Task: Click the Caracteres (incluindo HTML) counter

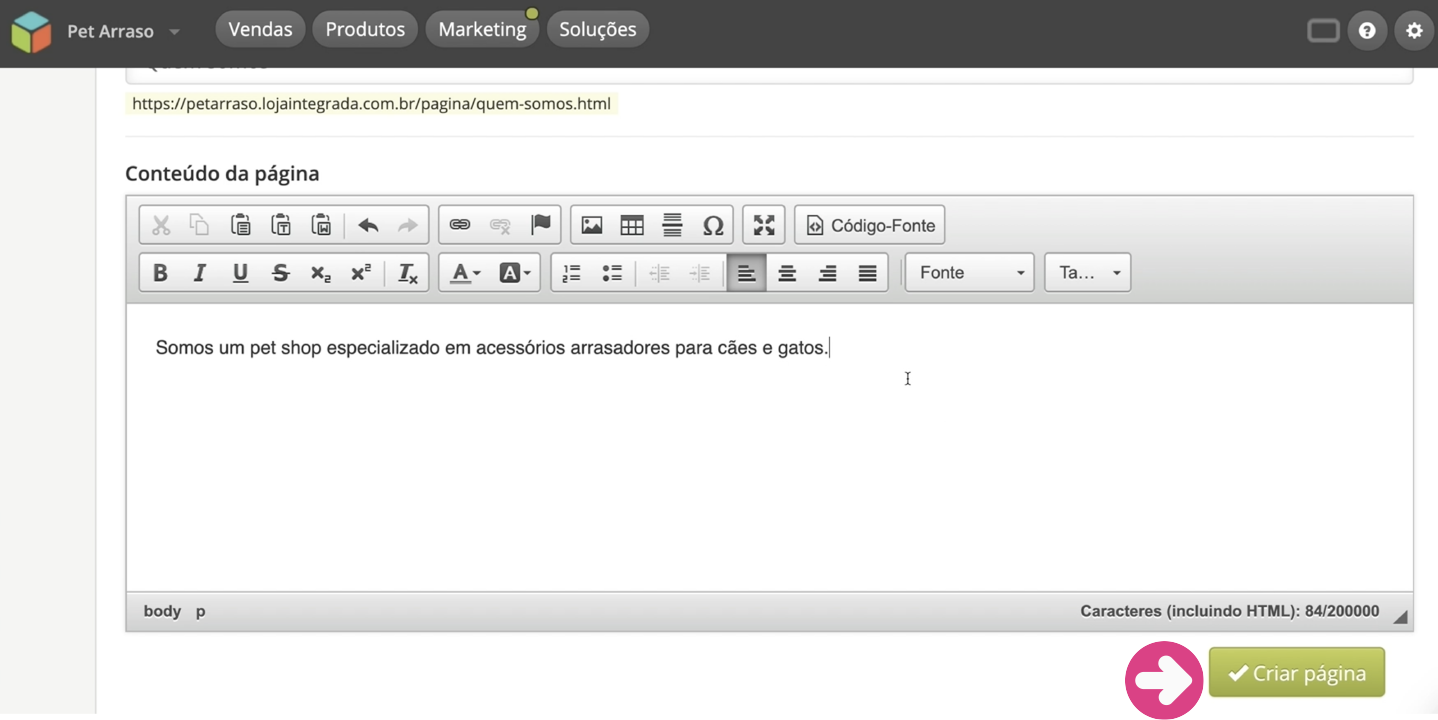Action: pyautogui.click(x=1230, y=611)
